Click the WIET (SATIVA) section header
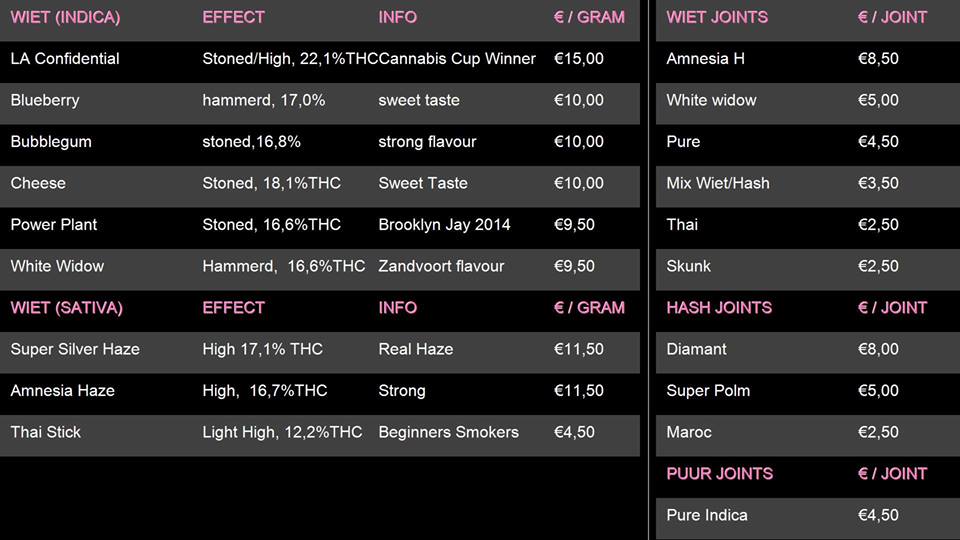The width and height of the screenshot is (960, 540). (67, 308)
